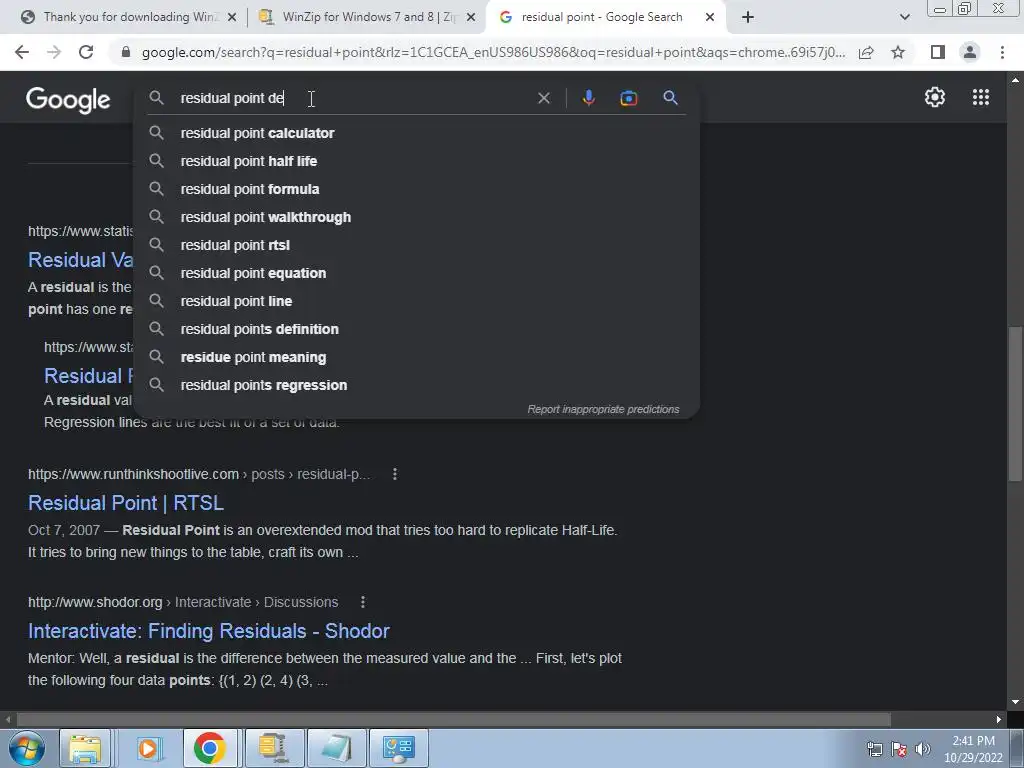Choose suggestion residual points regression
The height and width of the screenshot is (768, 1024).
click(417, 386)
